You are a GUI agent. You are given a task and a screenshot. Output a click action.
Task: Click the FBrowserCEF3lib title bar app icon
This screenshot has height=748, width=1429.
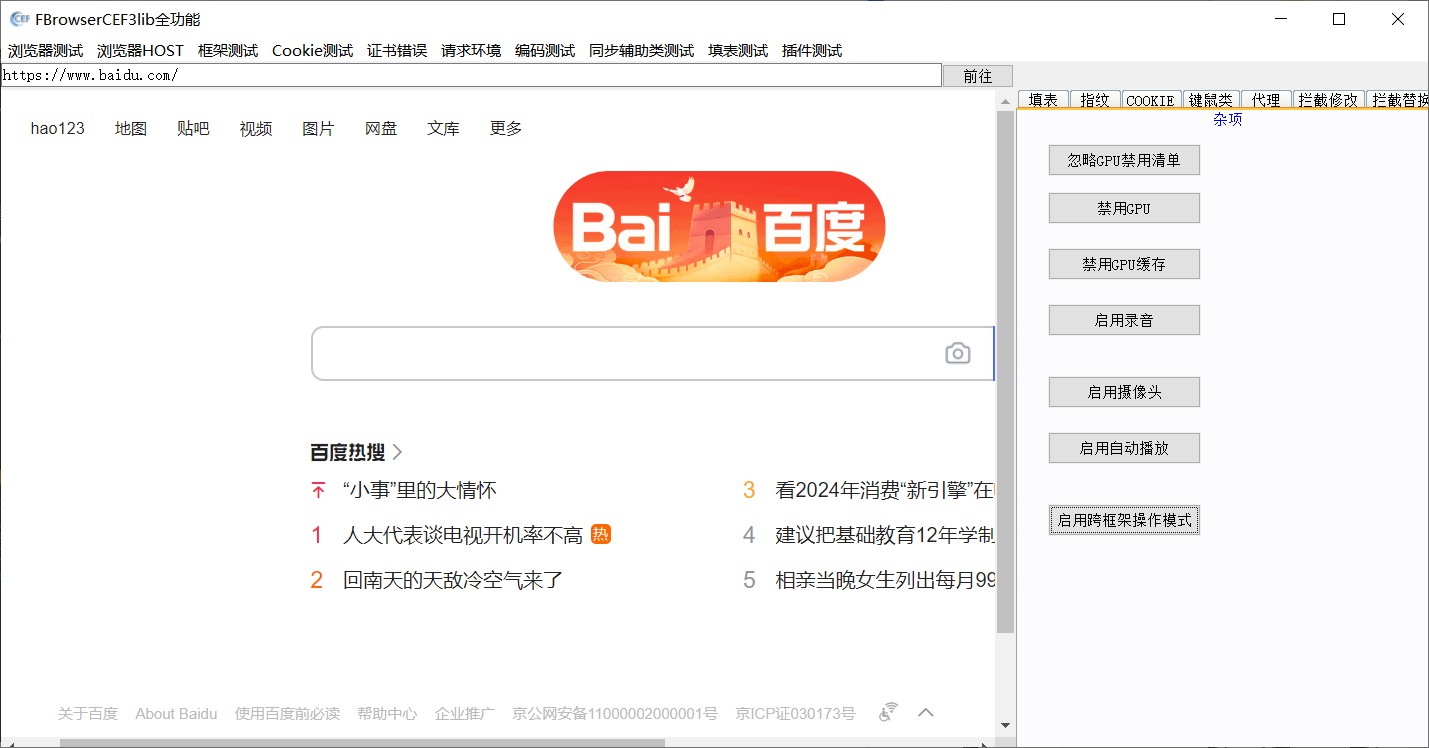[18, 19]
